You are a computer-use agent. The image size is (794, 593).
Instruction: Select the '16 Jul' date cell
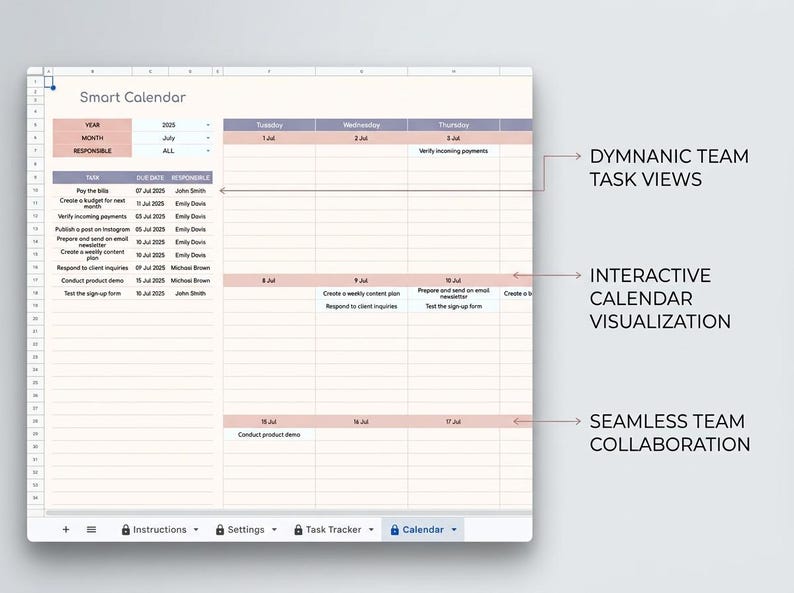tap(361, 421)
